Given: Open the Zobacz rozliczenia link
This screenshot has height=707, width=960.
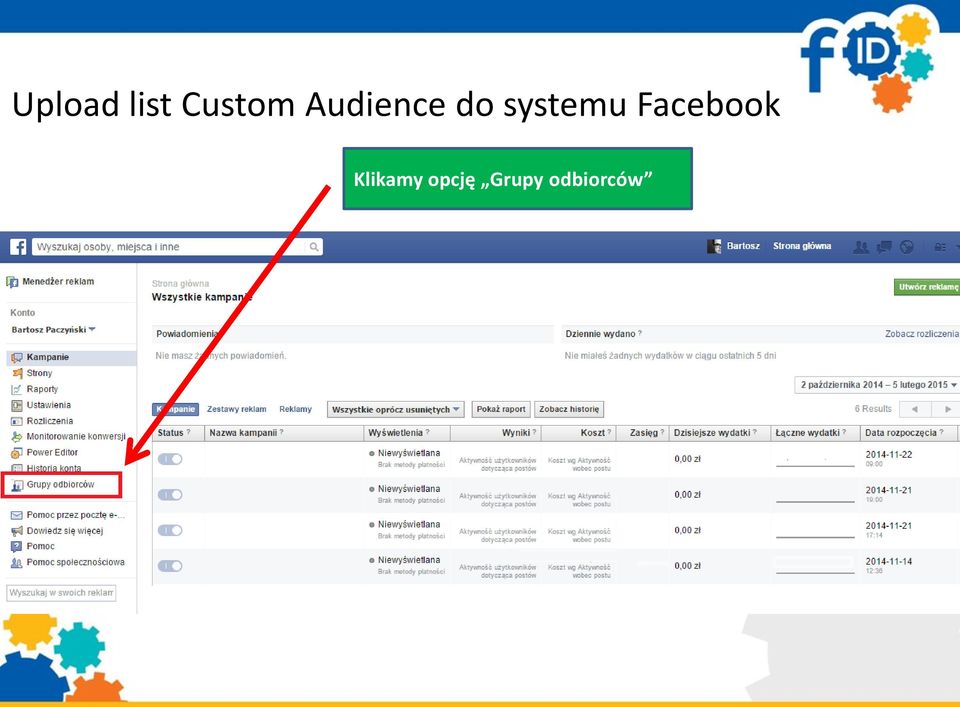Looking at the screenshot, I should point(921,334).
